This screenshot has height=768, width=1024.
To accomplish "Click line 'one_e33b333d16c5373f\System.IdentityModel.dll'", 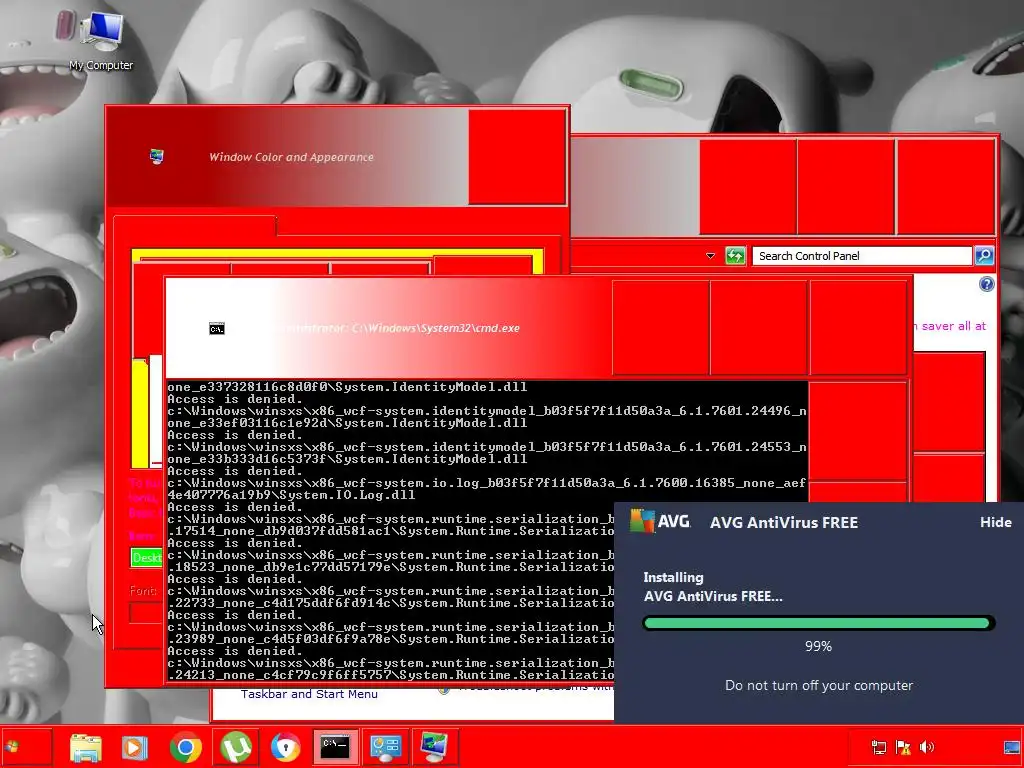I will (347, 458).
